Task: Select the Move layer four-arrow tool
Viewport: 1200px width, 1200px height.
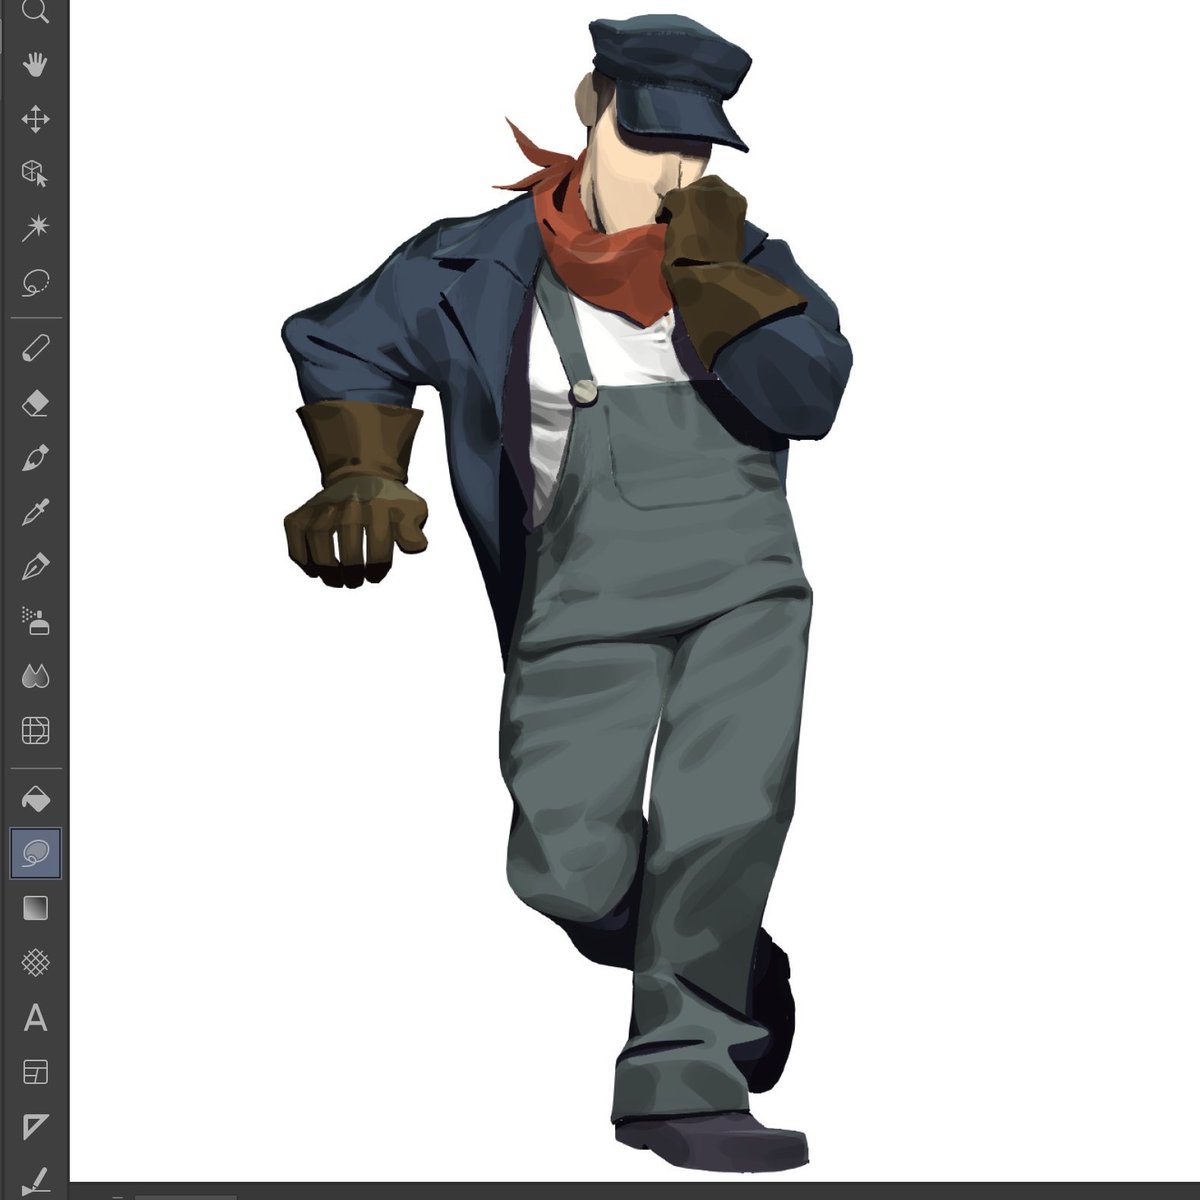Action: coord(35,120)
